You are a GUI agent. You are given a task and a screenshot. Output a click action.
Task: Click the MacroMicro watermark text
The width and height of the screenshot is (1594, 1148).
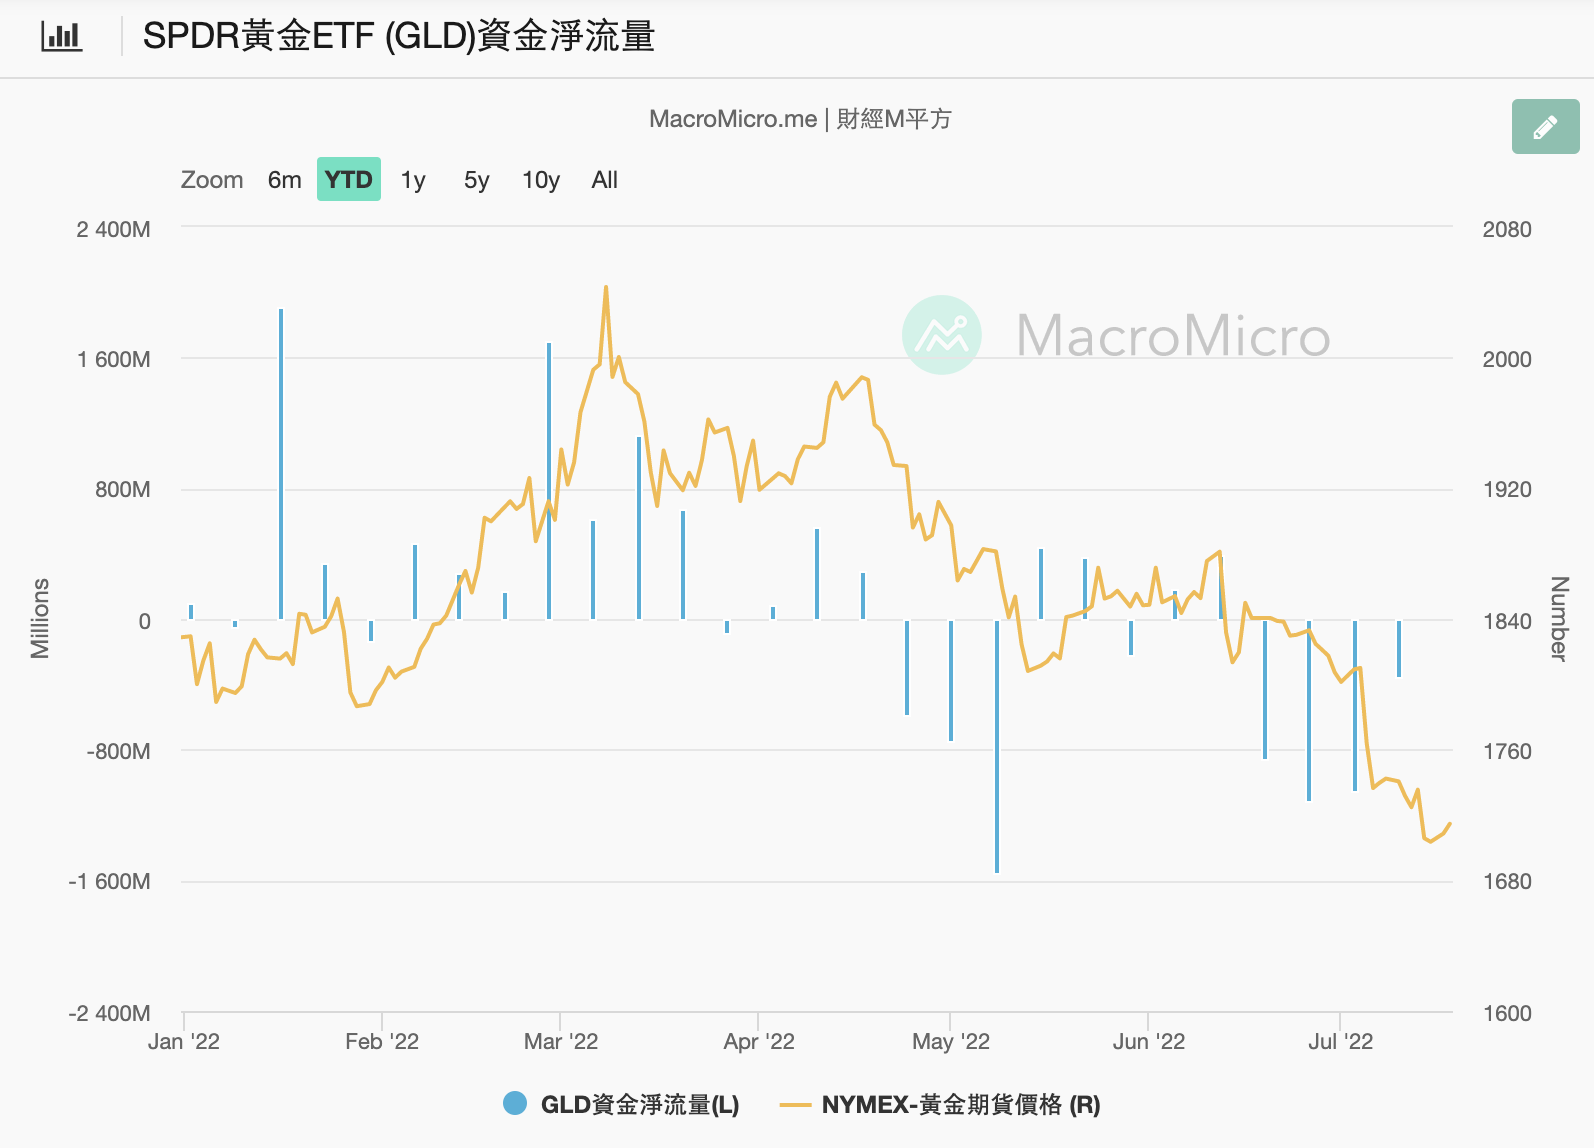[1173, 336]
